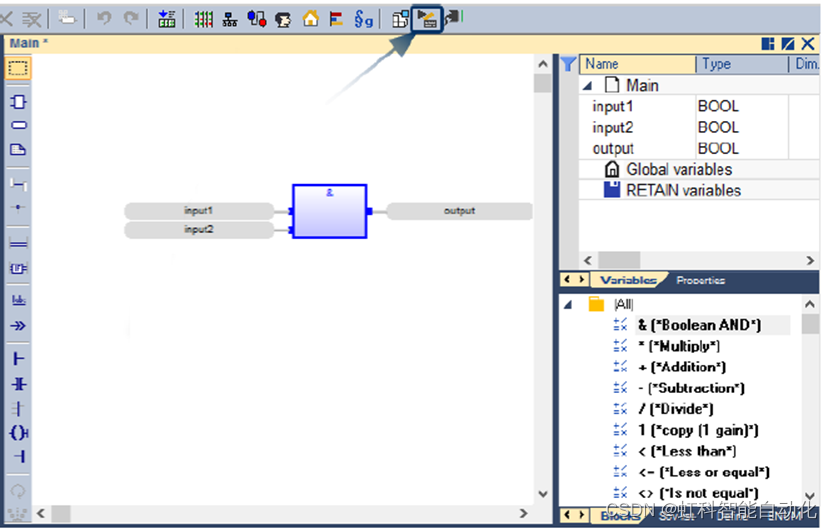Viewport: 833px width, 529px height.
Task: Select the right double-arrow jump tool
Action: pyautogui.click(x=18, y=326)
